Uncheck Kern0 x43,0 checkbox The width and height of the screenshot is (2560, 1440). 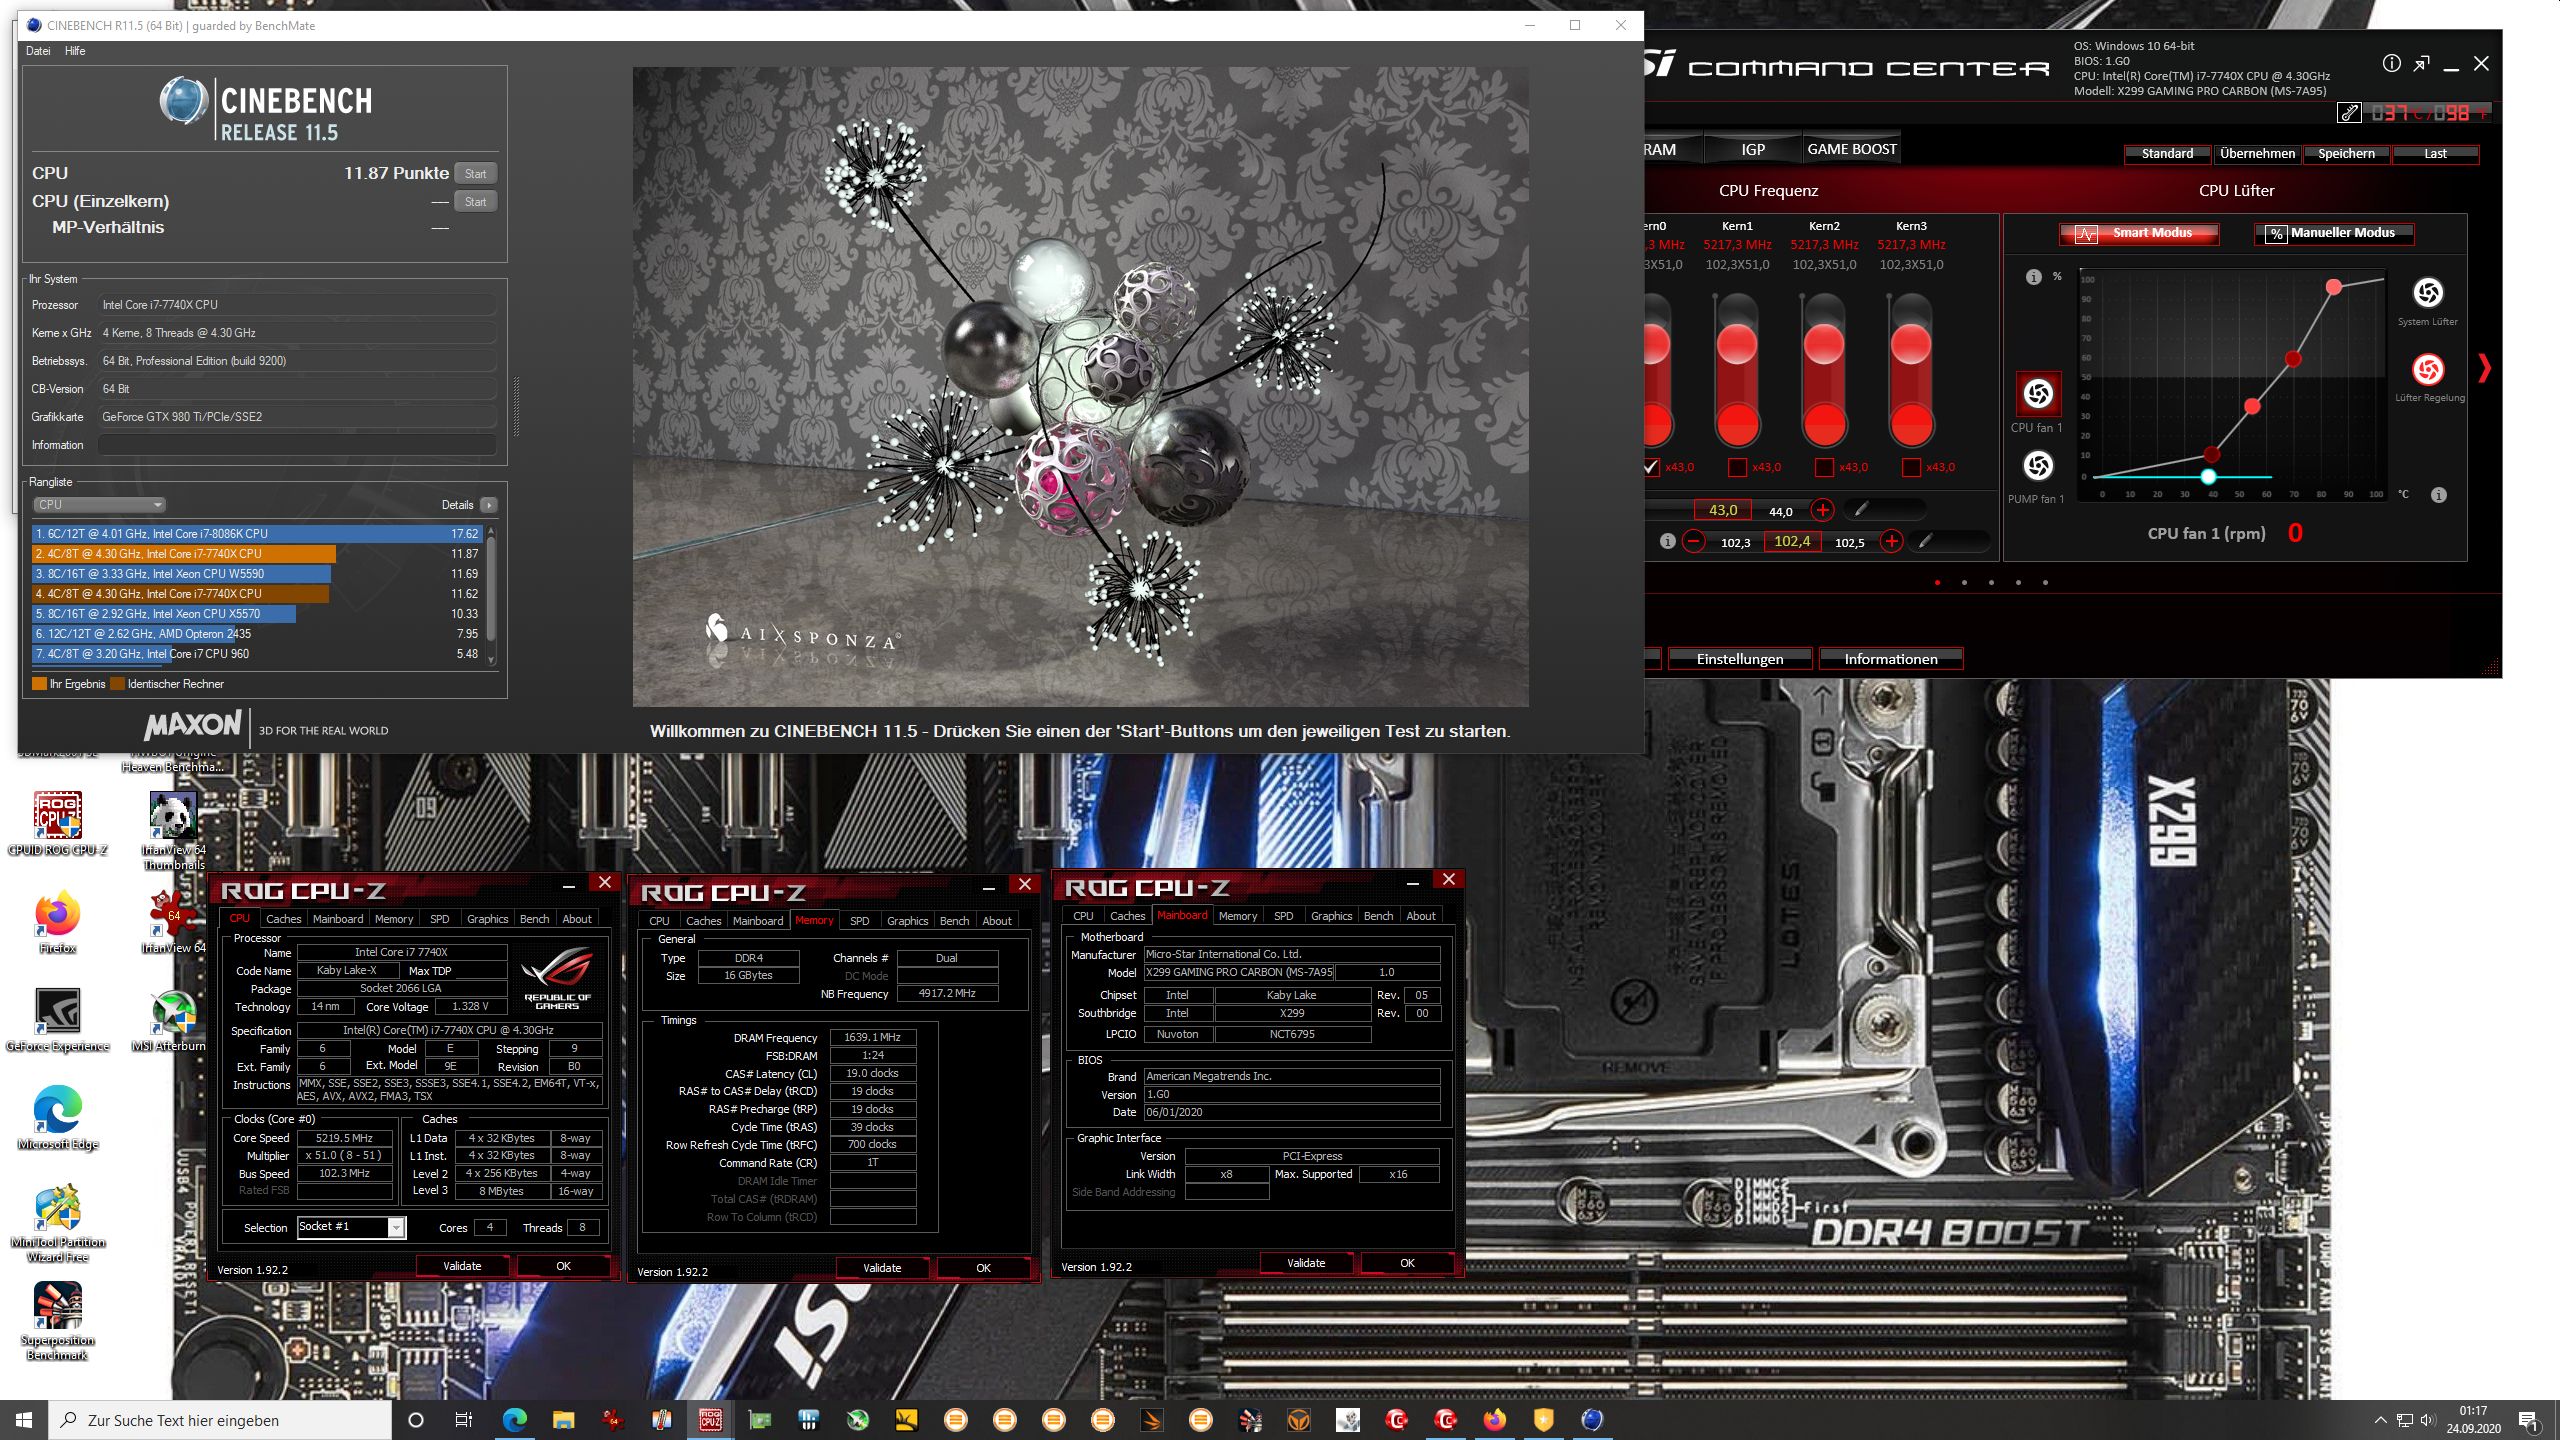[1651, 467]
